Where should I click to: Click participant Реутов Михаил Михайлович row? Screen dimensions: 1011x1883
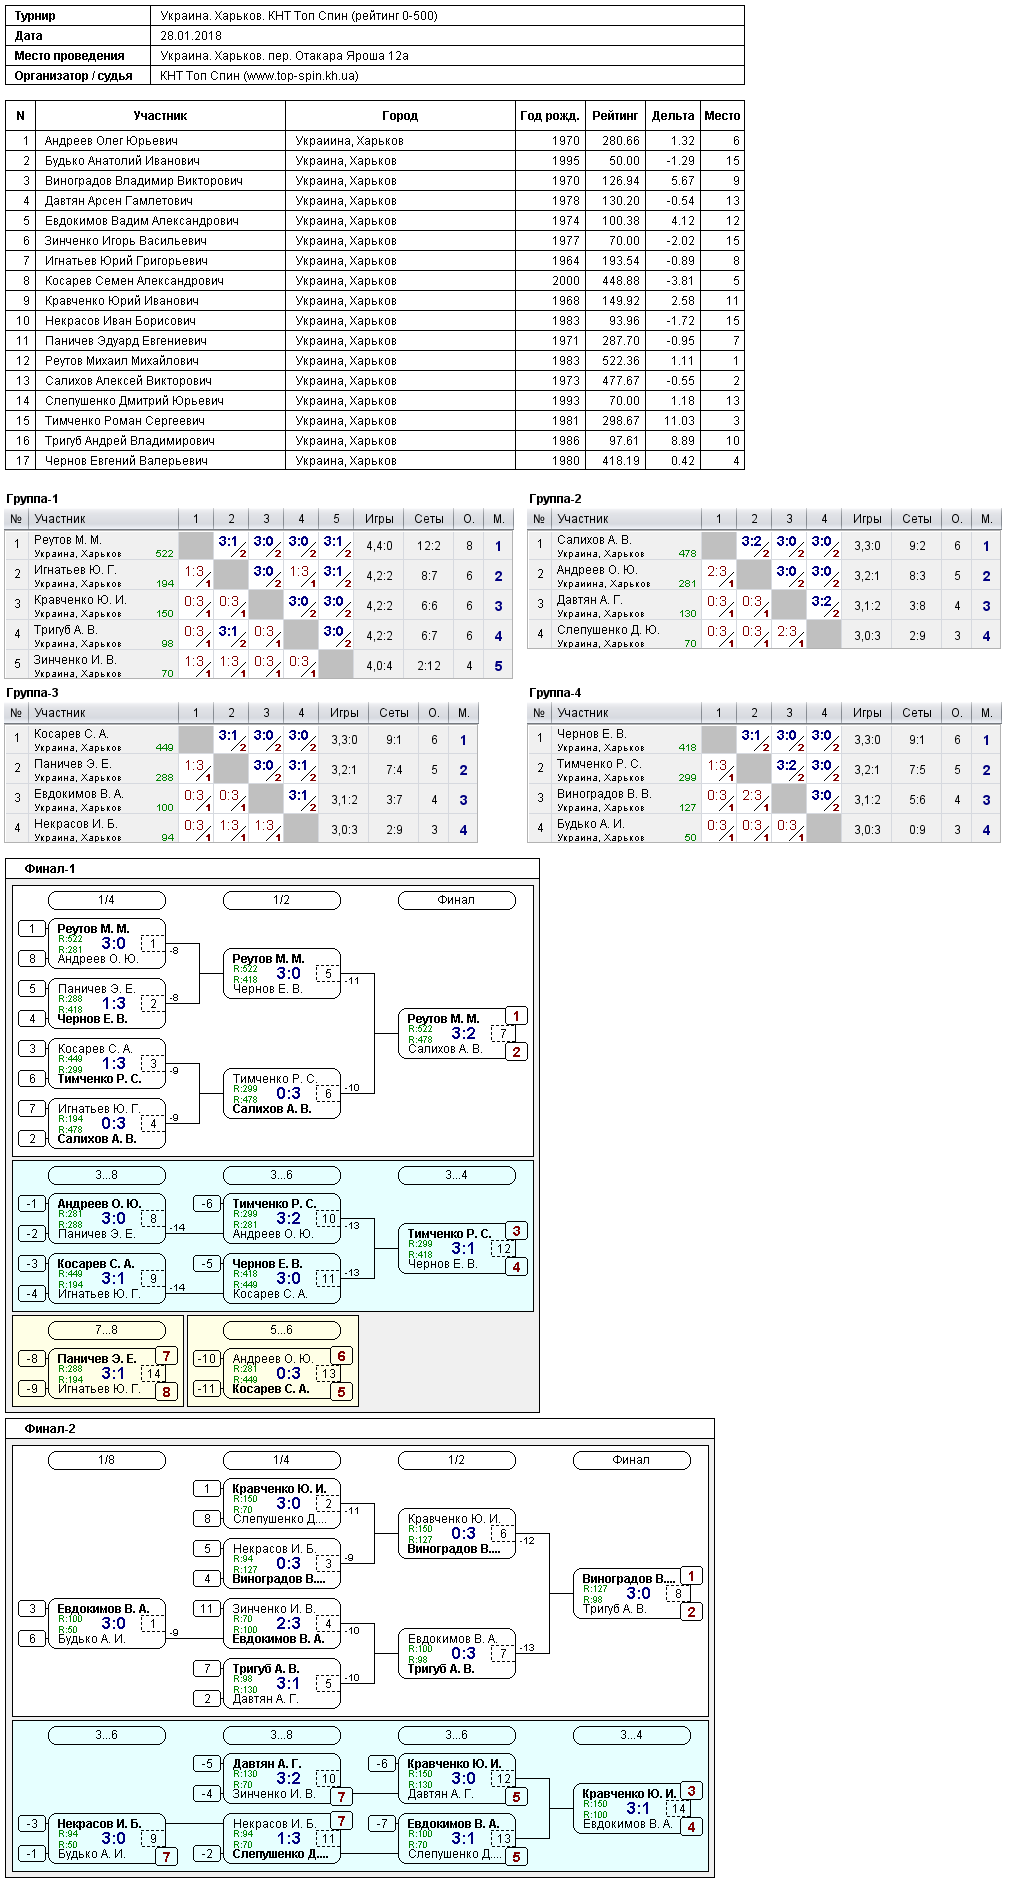click(375, 361)
